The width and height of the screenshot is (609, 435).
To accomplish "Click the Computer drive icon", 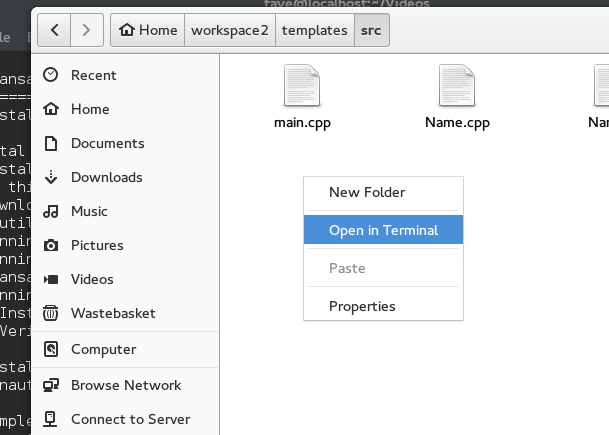I will (x=51, y=349).
